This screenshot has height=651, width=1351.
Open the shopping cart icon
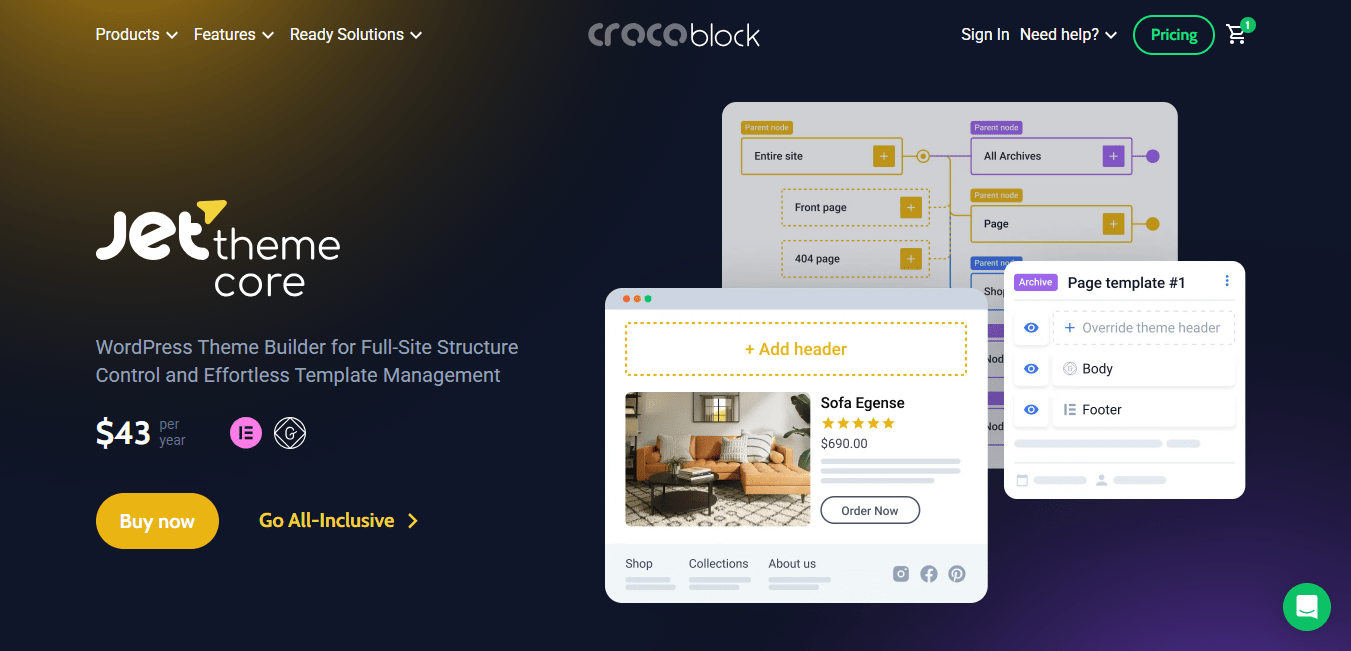(x=1237, y=35)
